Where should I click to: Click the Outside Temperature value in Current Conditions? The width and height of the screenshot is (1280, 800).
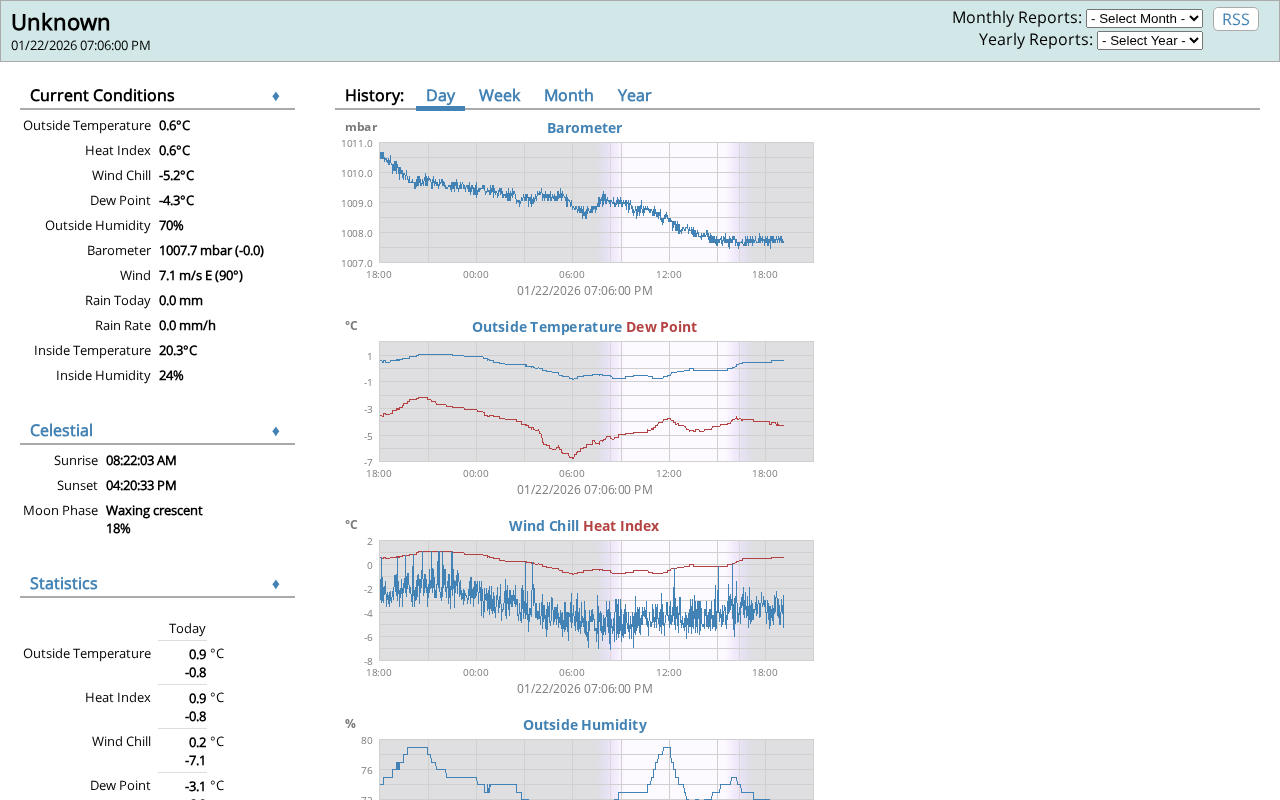click(x=174, y=126)
